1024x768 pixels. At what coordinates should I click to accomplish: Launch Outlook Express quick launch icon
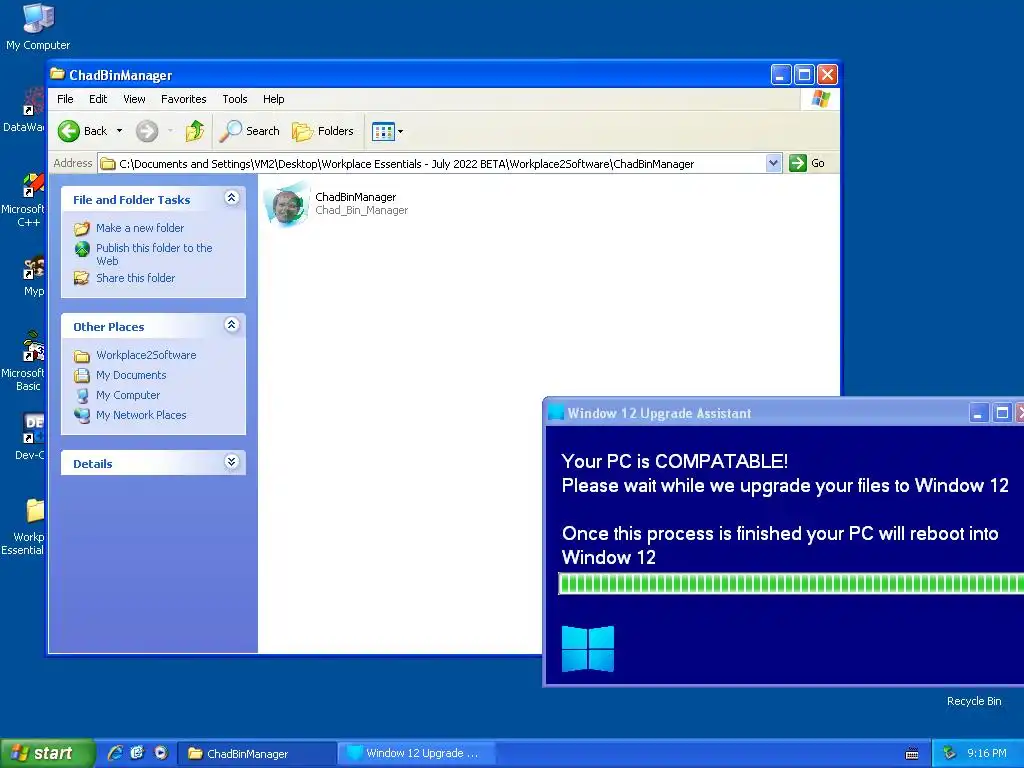[x=137, y=753]
